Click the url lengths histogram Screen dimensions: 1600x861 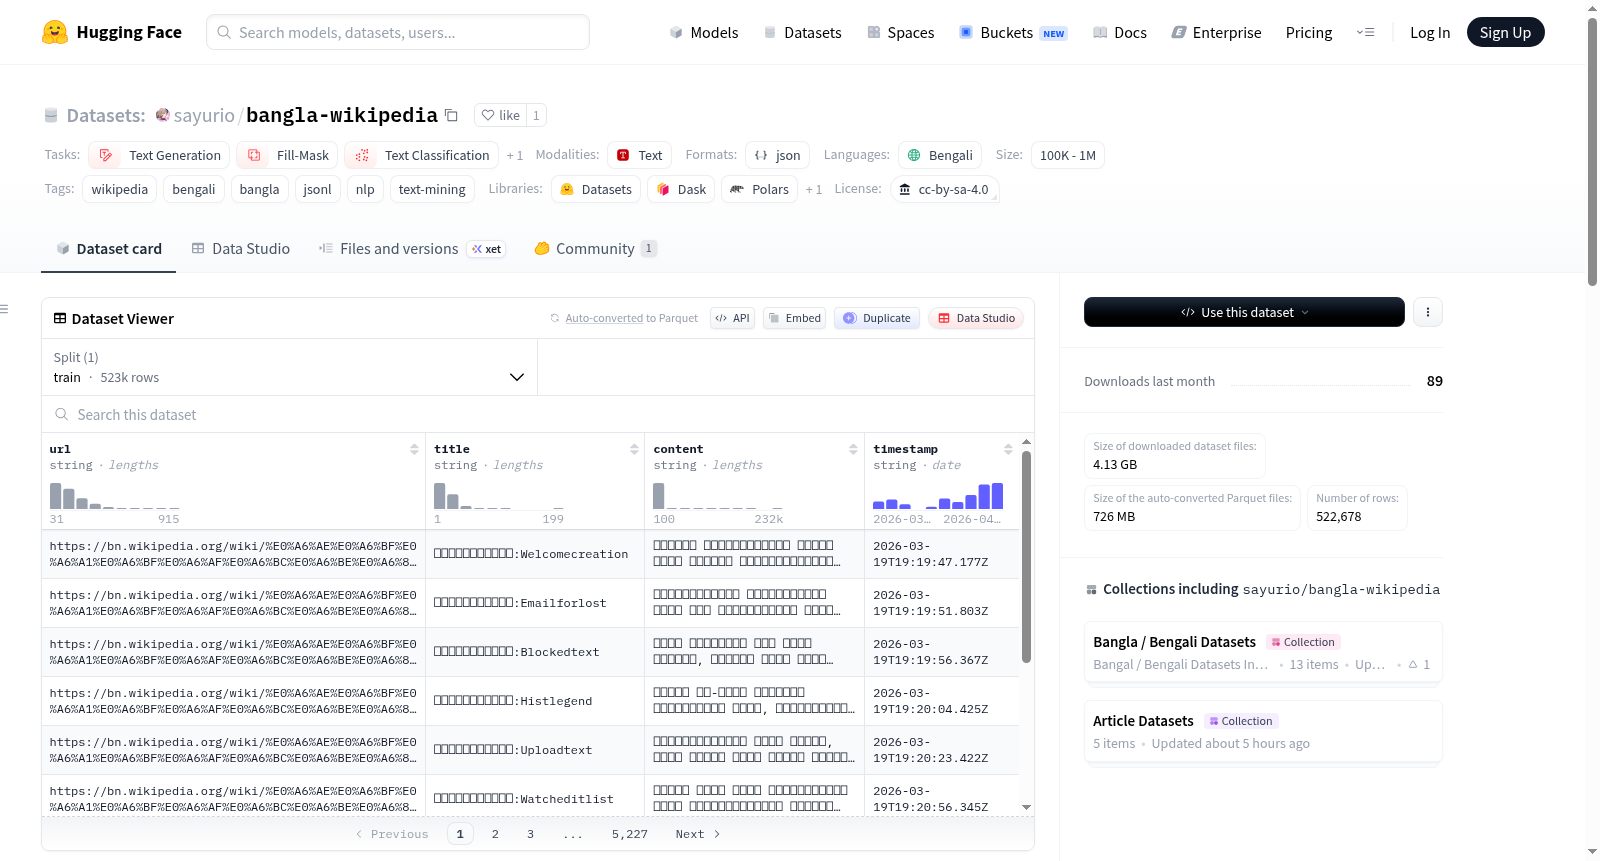115,496
